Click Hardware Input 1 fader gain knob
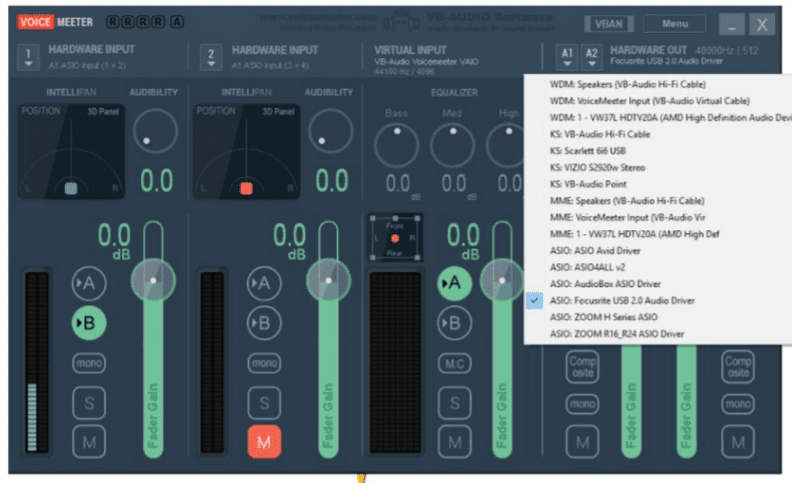Image resolution: width=792 pixels, height=483 pixels. [x=154, y=280]
